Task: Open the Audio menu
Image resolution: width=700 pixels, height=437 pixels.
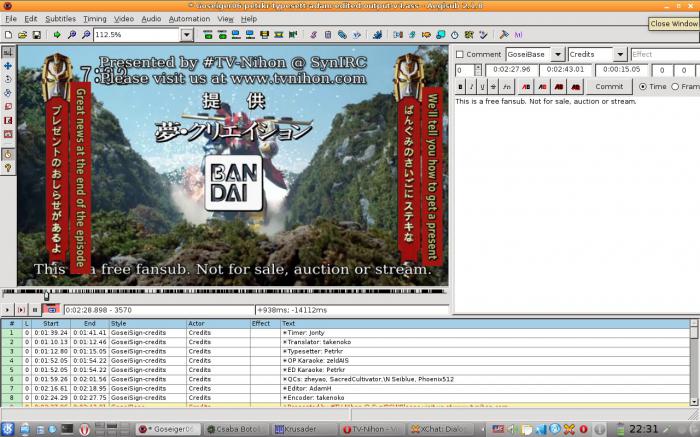Action: click(151, 19)
